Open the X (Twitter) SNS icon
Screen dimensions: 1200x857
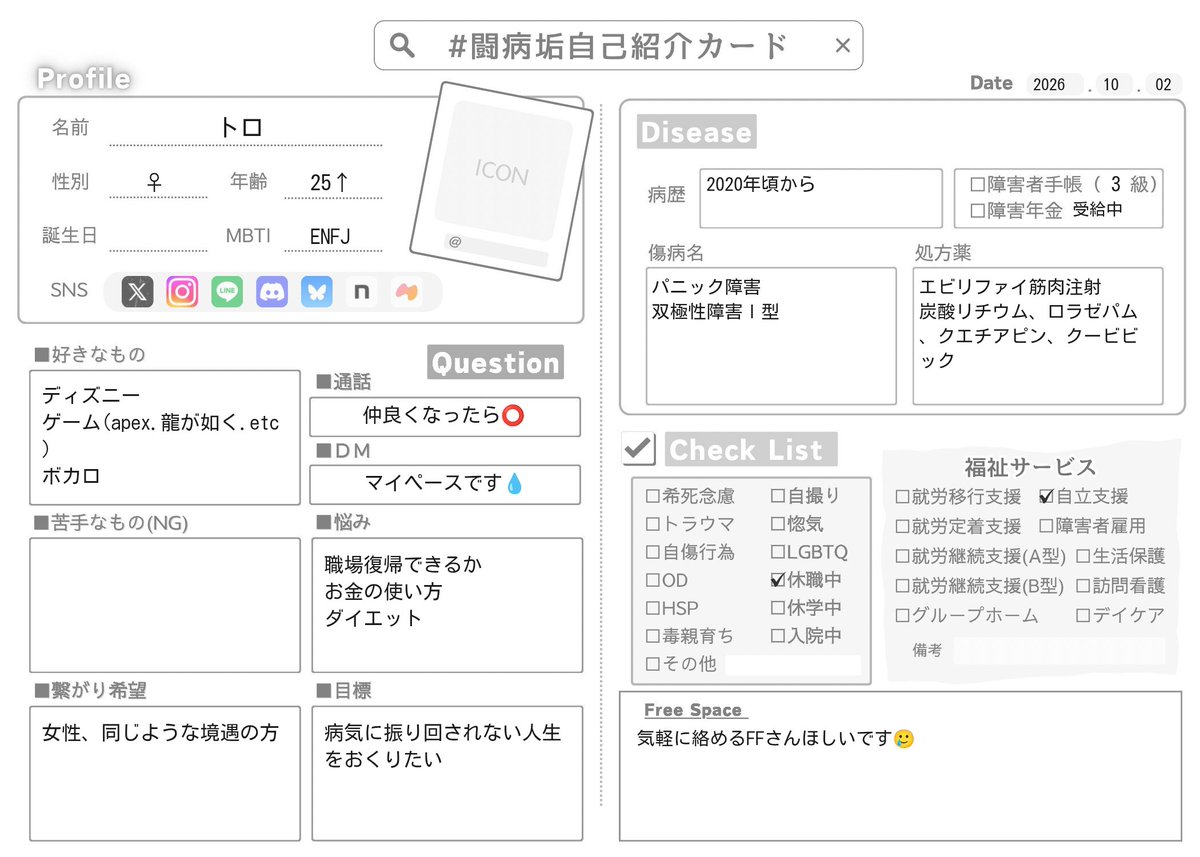(x=138, y=291)
